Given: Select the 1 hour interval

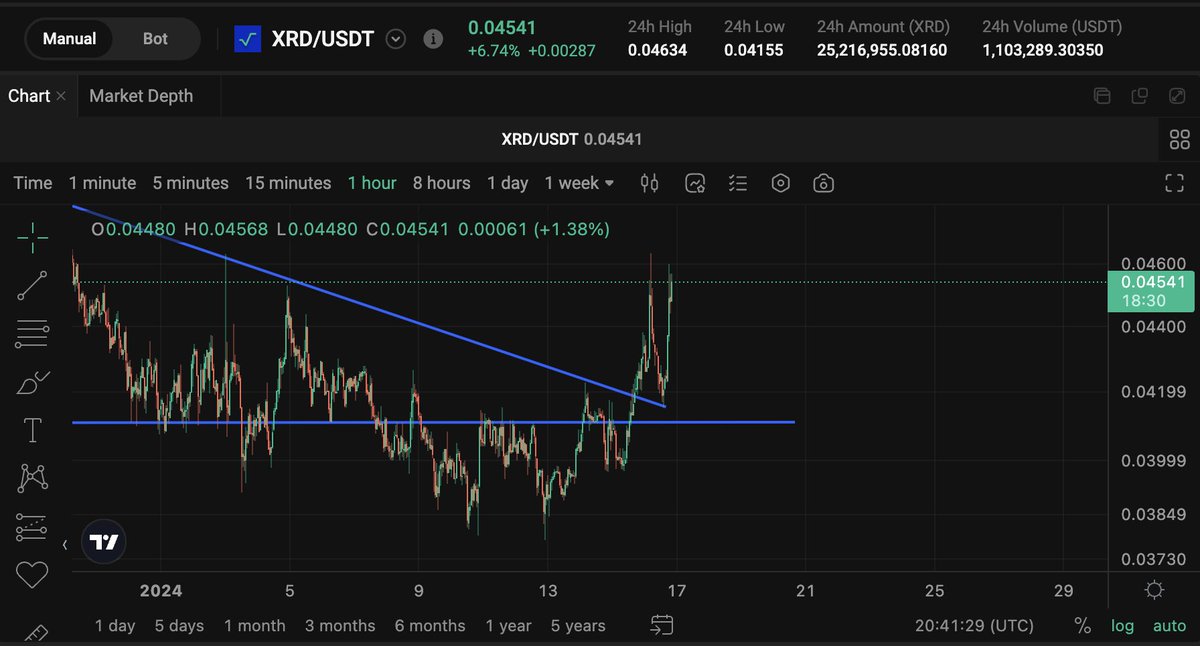Looking at the screenshot, I should [x=372, y=183].
